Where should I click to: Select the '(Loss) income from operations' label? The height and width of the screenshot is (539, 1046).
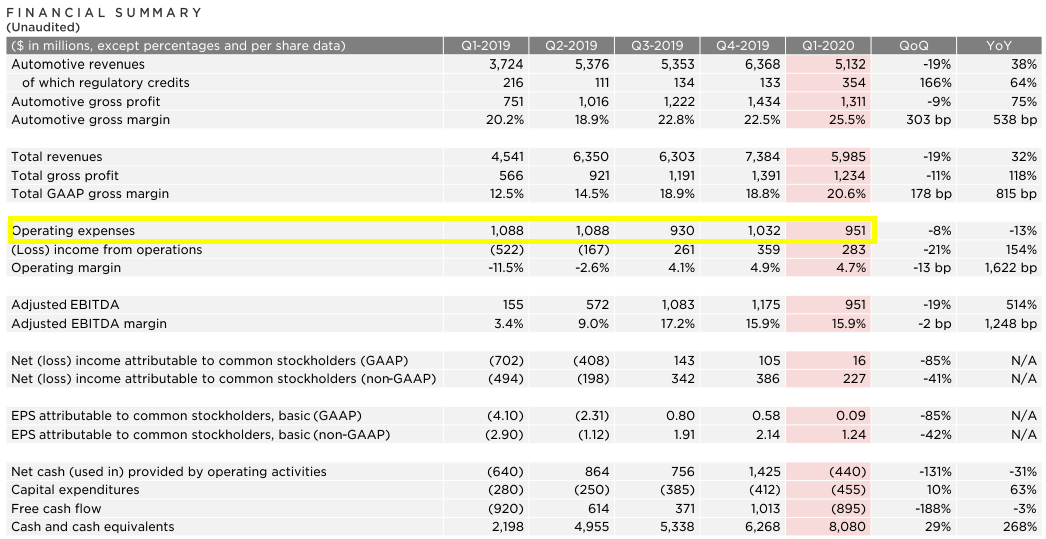click(107, 249)
